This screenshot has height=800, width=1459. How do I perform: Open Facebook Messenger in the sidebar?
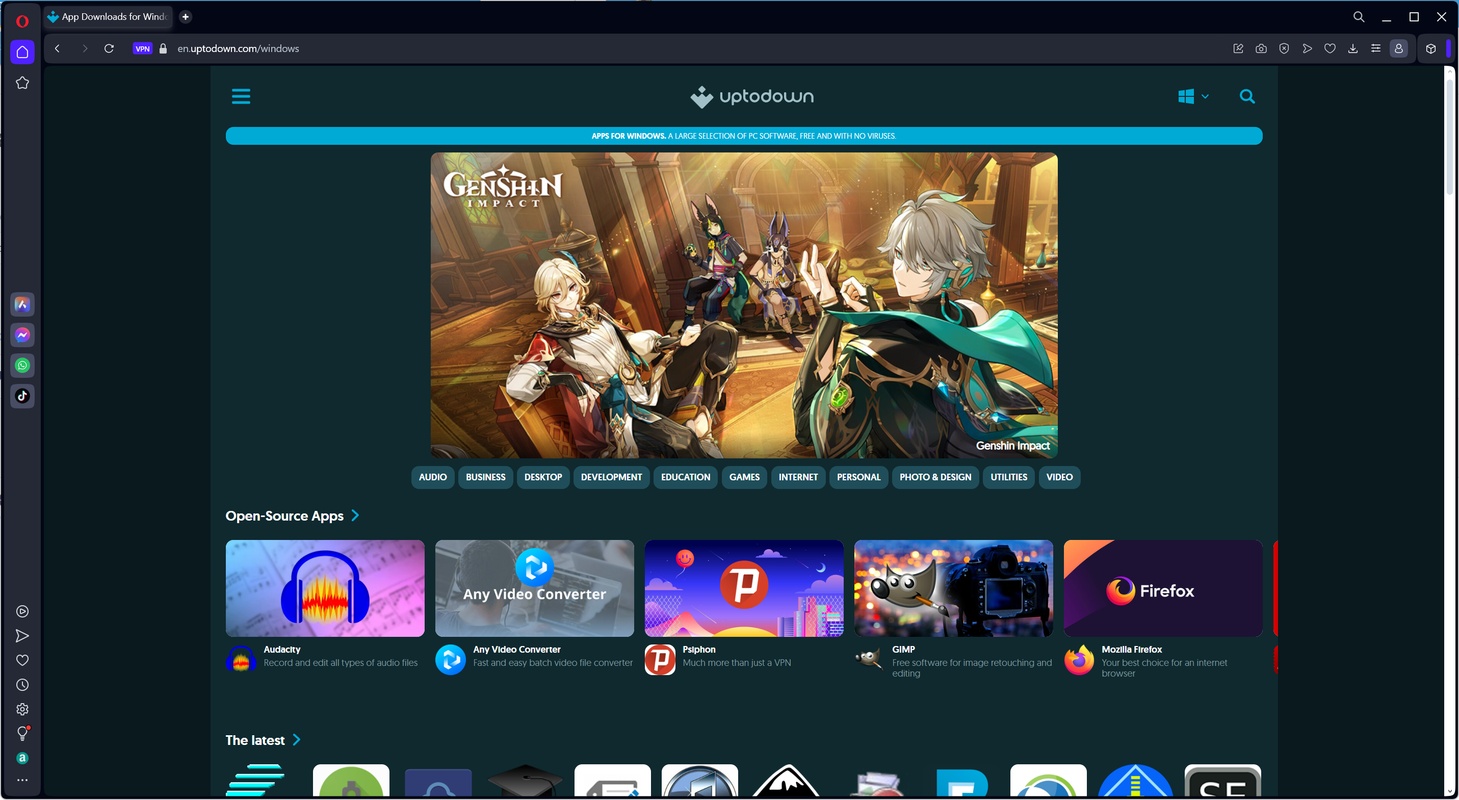pos(22,335)
